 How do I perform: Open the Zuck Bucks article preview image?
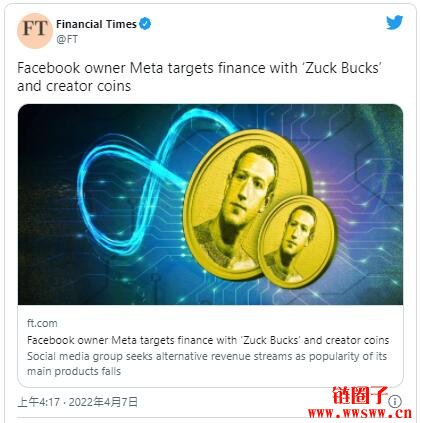(x=210, y=204)
